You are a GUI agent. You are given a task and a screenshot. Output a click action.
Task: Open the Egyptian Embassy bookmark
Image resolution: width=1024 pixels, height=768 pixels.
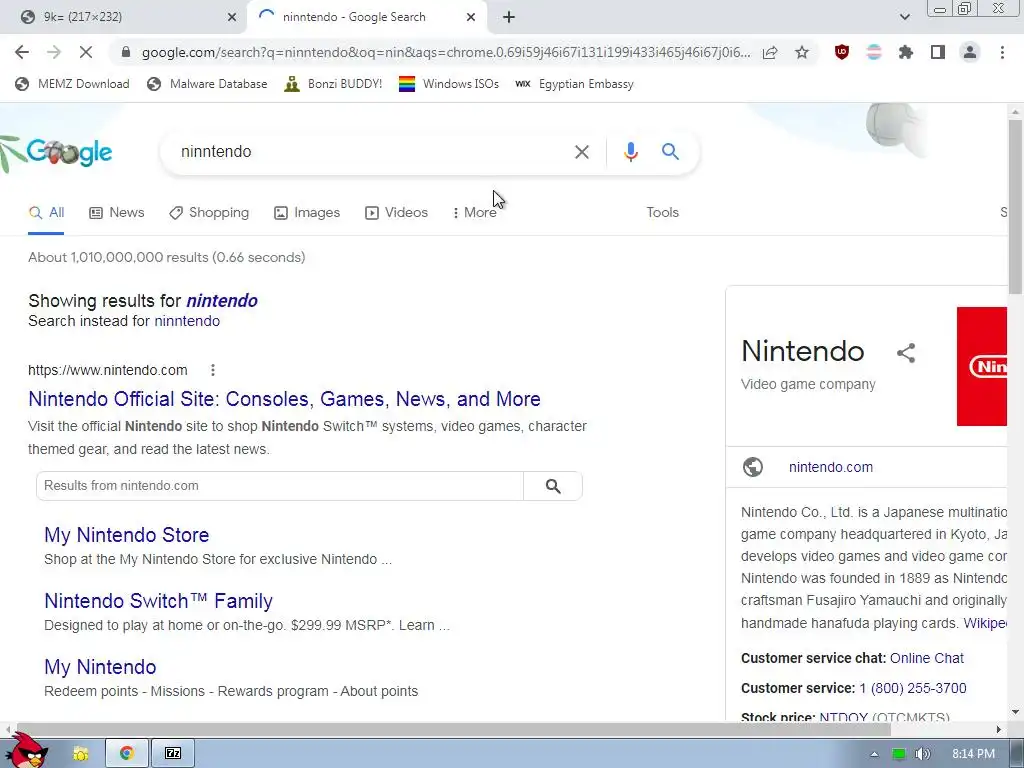(x=574, y=84)
